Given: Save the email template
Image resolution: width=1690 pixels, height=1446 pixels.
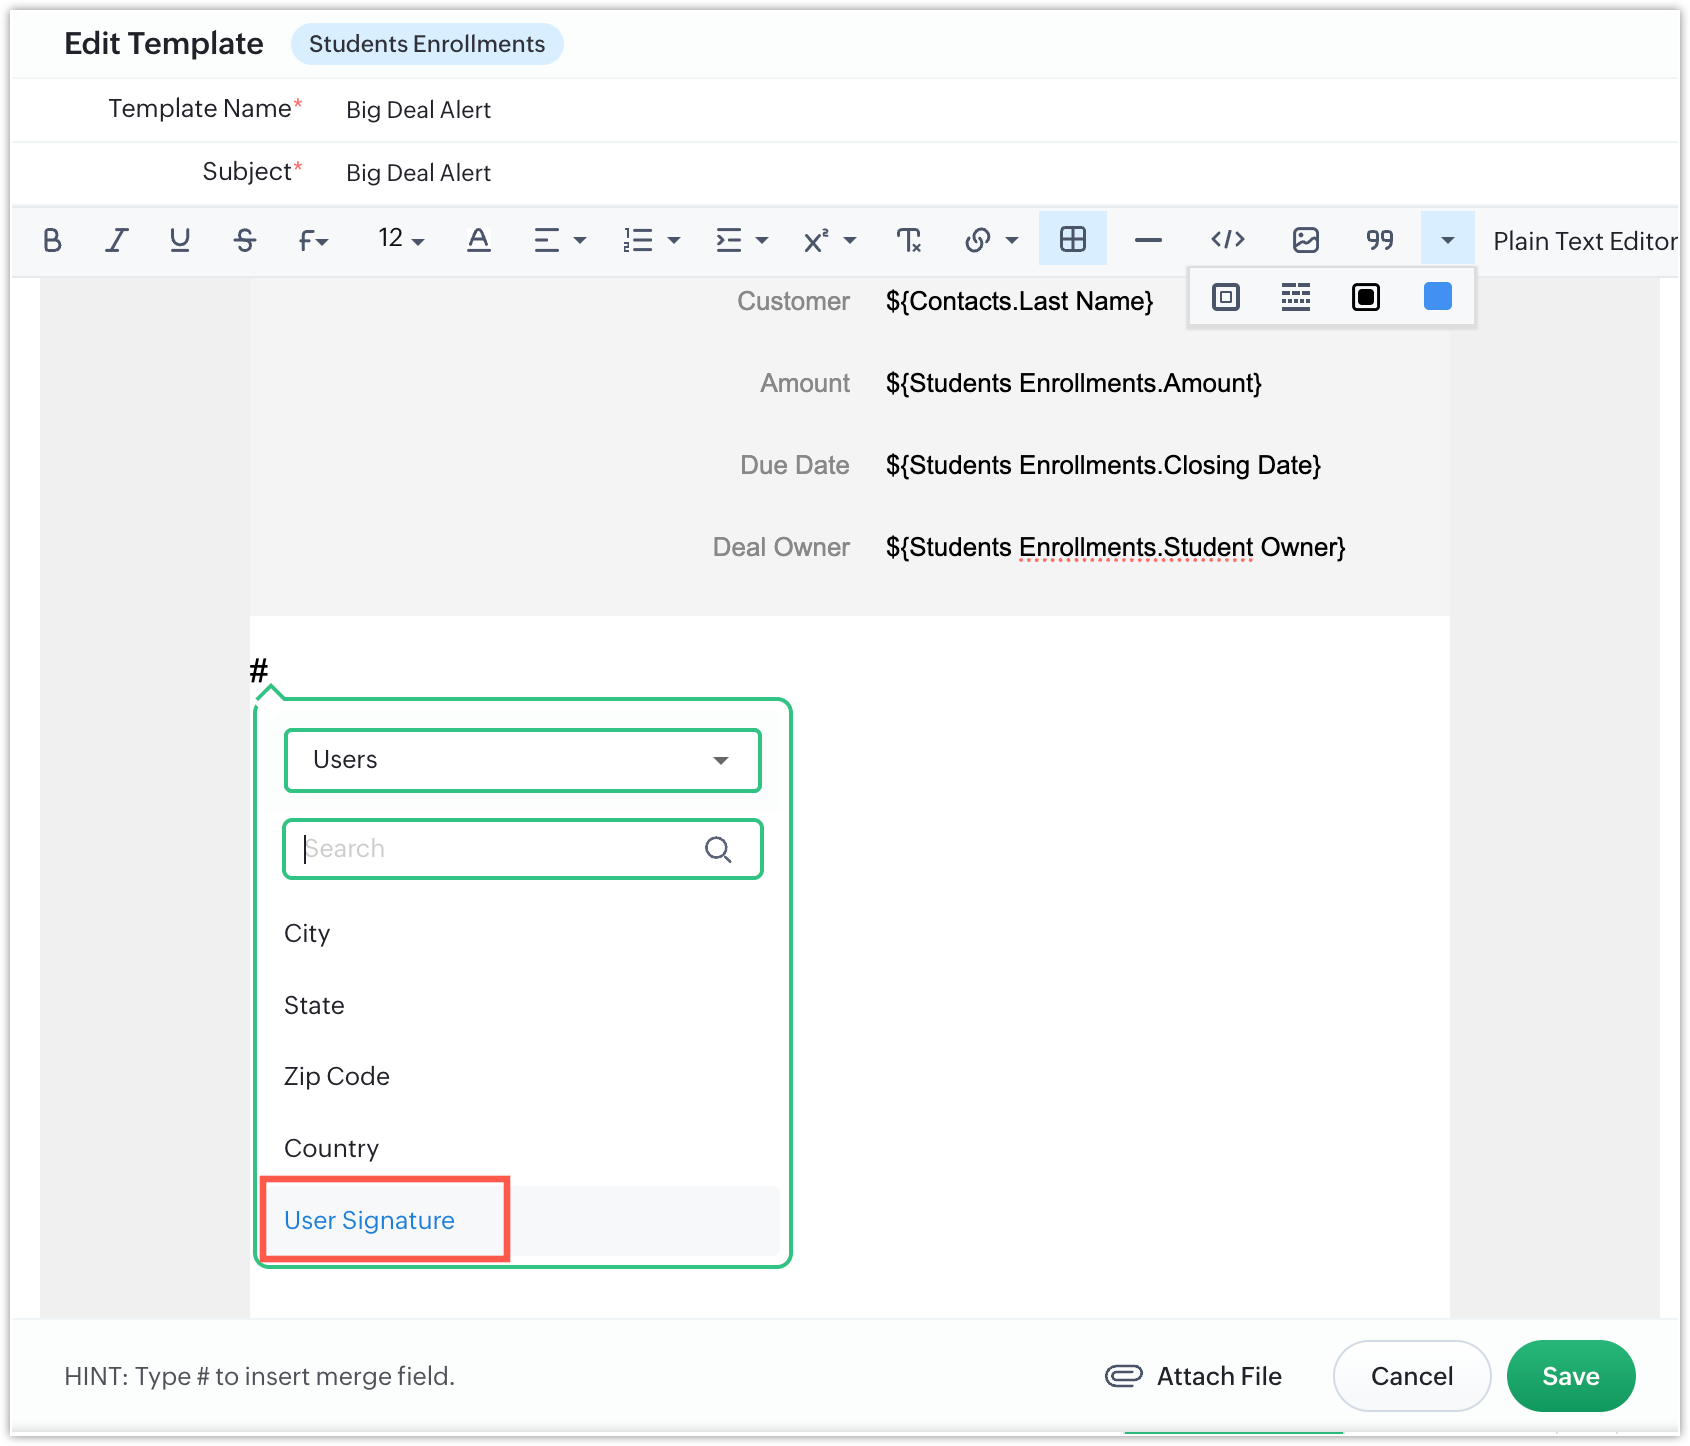Looking at the screenshot, I should (1570, 1376).
